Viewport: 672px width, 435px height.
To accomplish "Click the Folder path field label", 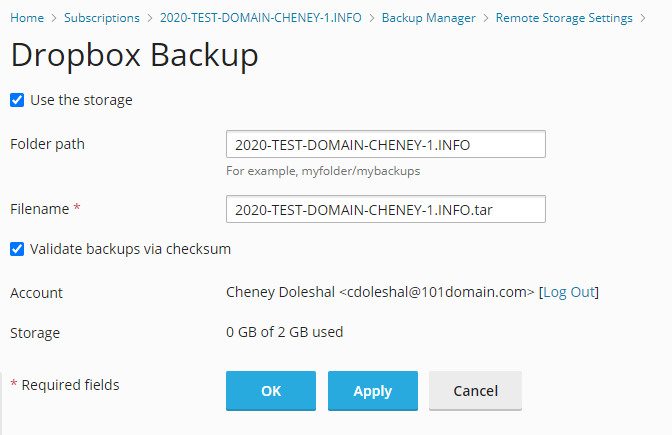I will (47, 144).
